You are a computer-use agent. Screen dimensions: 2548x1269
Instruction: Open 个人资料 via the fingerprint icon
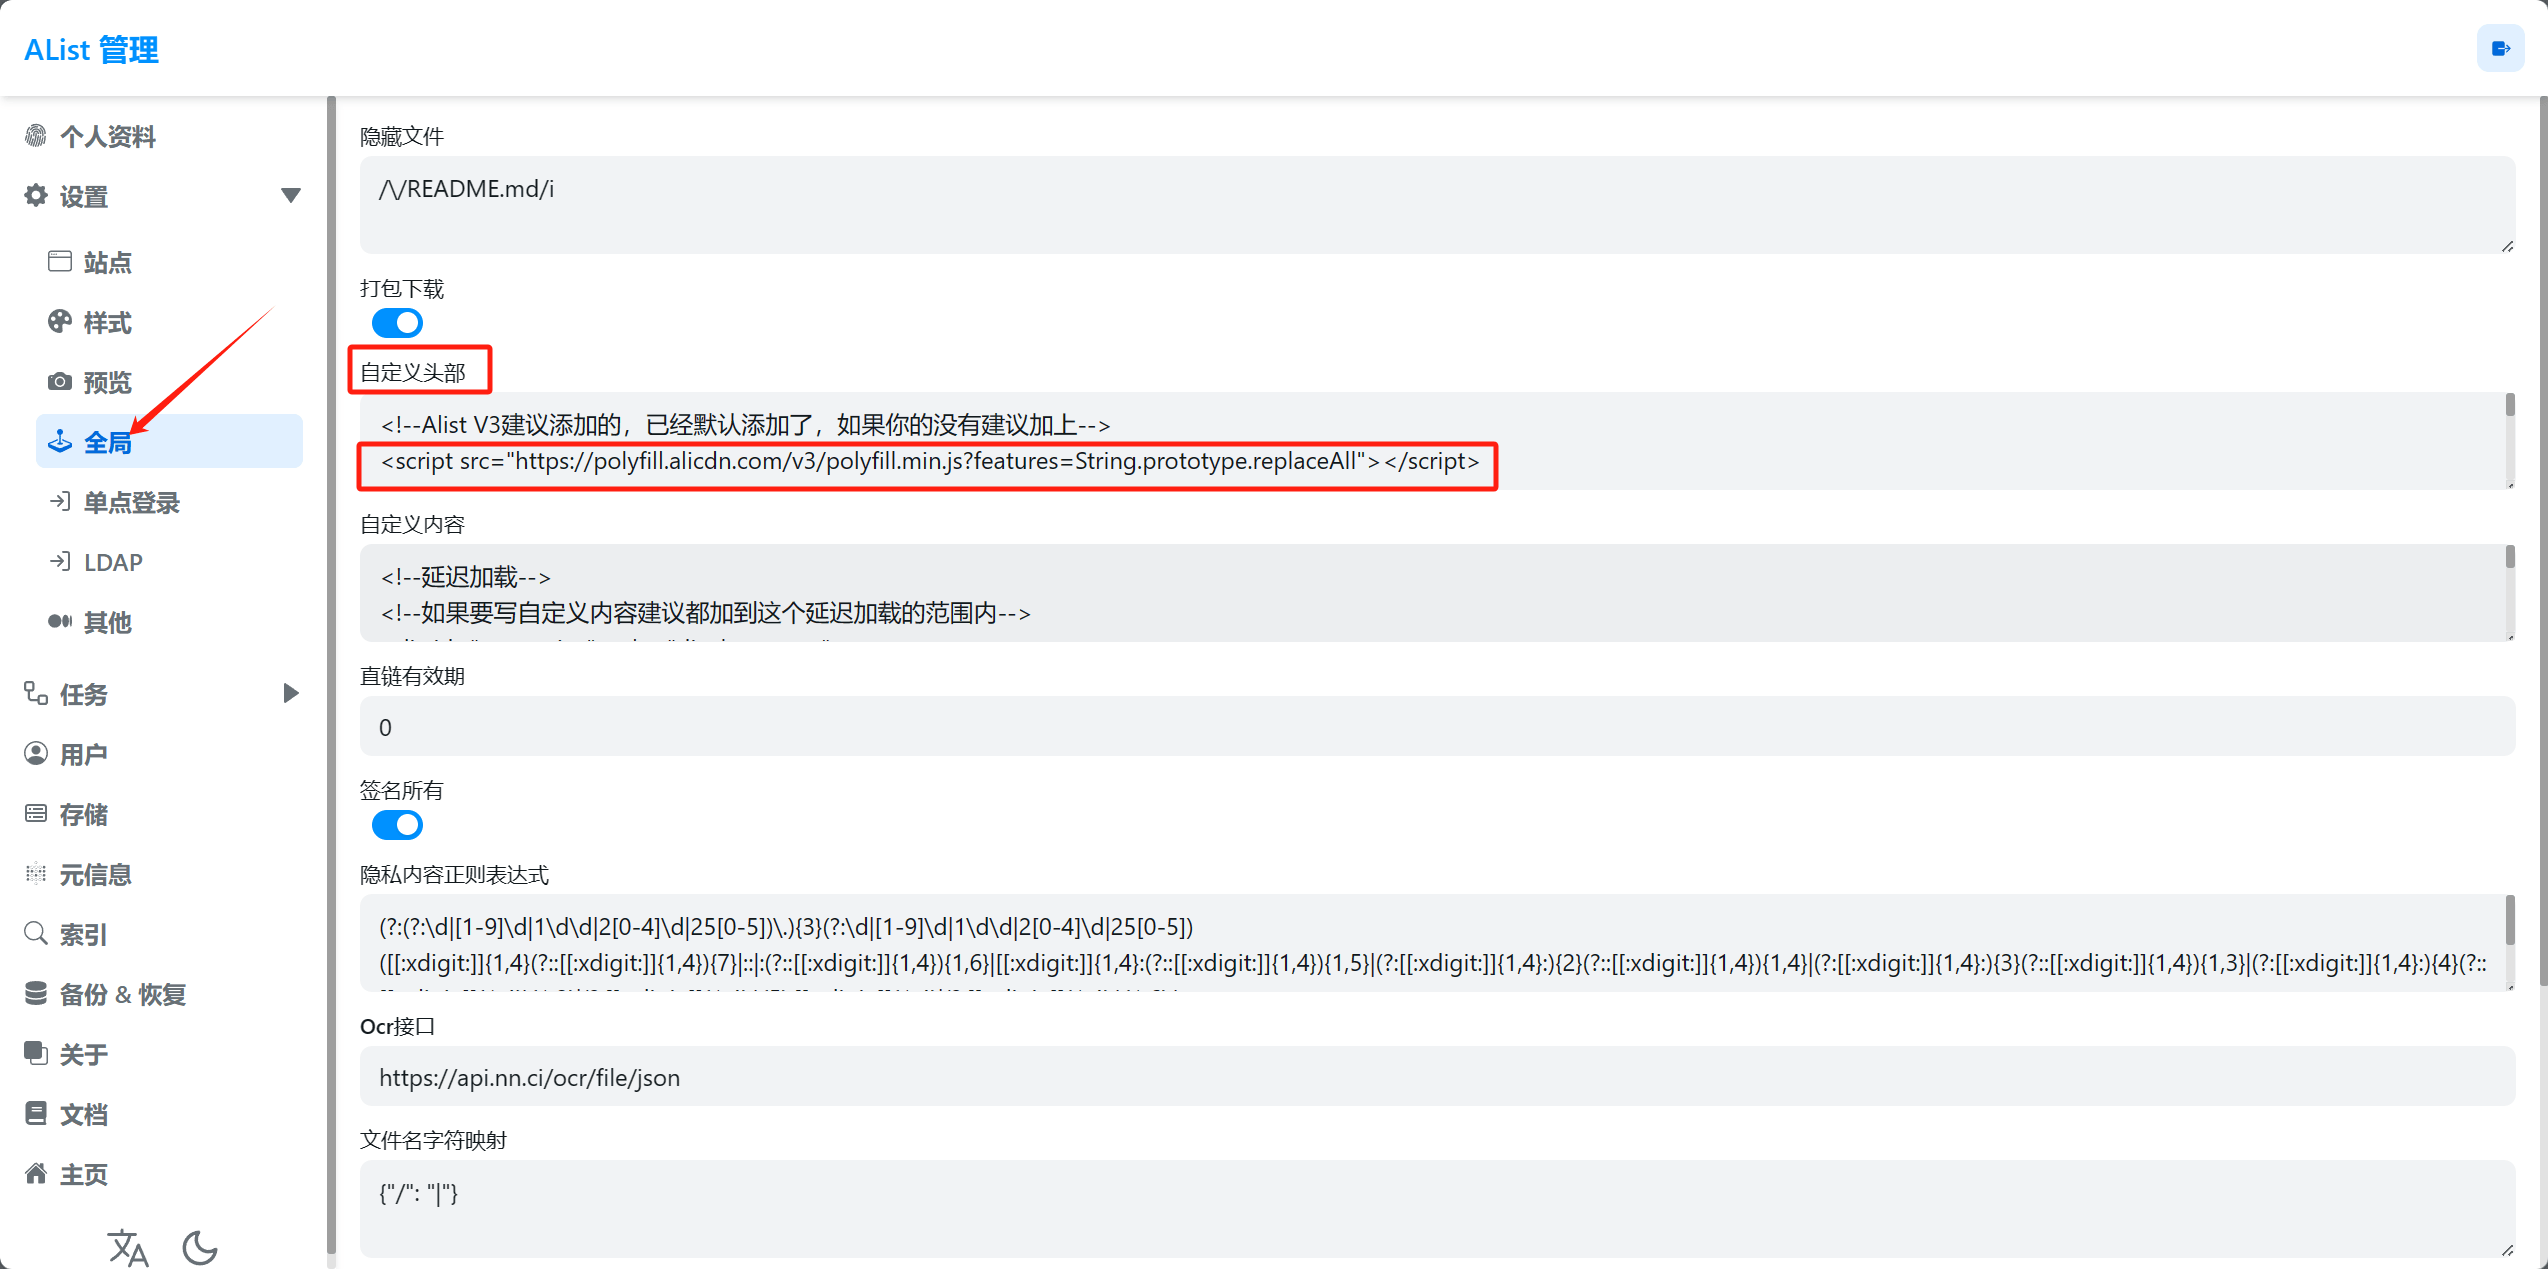36,135
